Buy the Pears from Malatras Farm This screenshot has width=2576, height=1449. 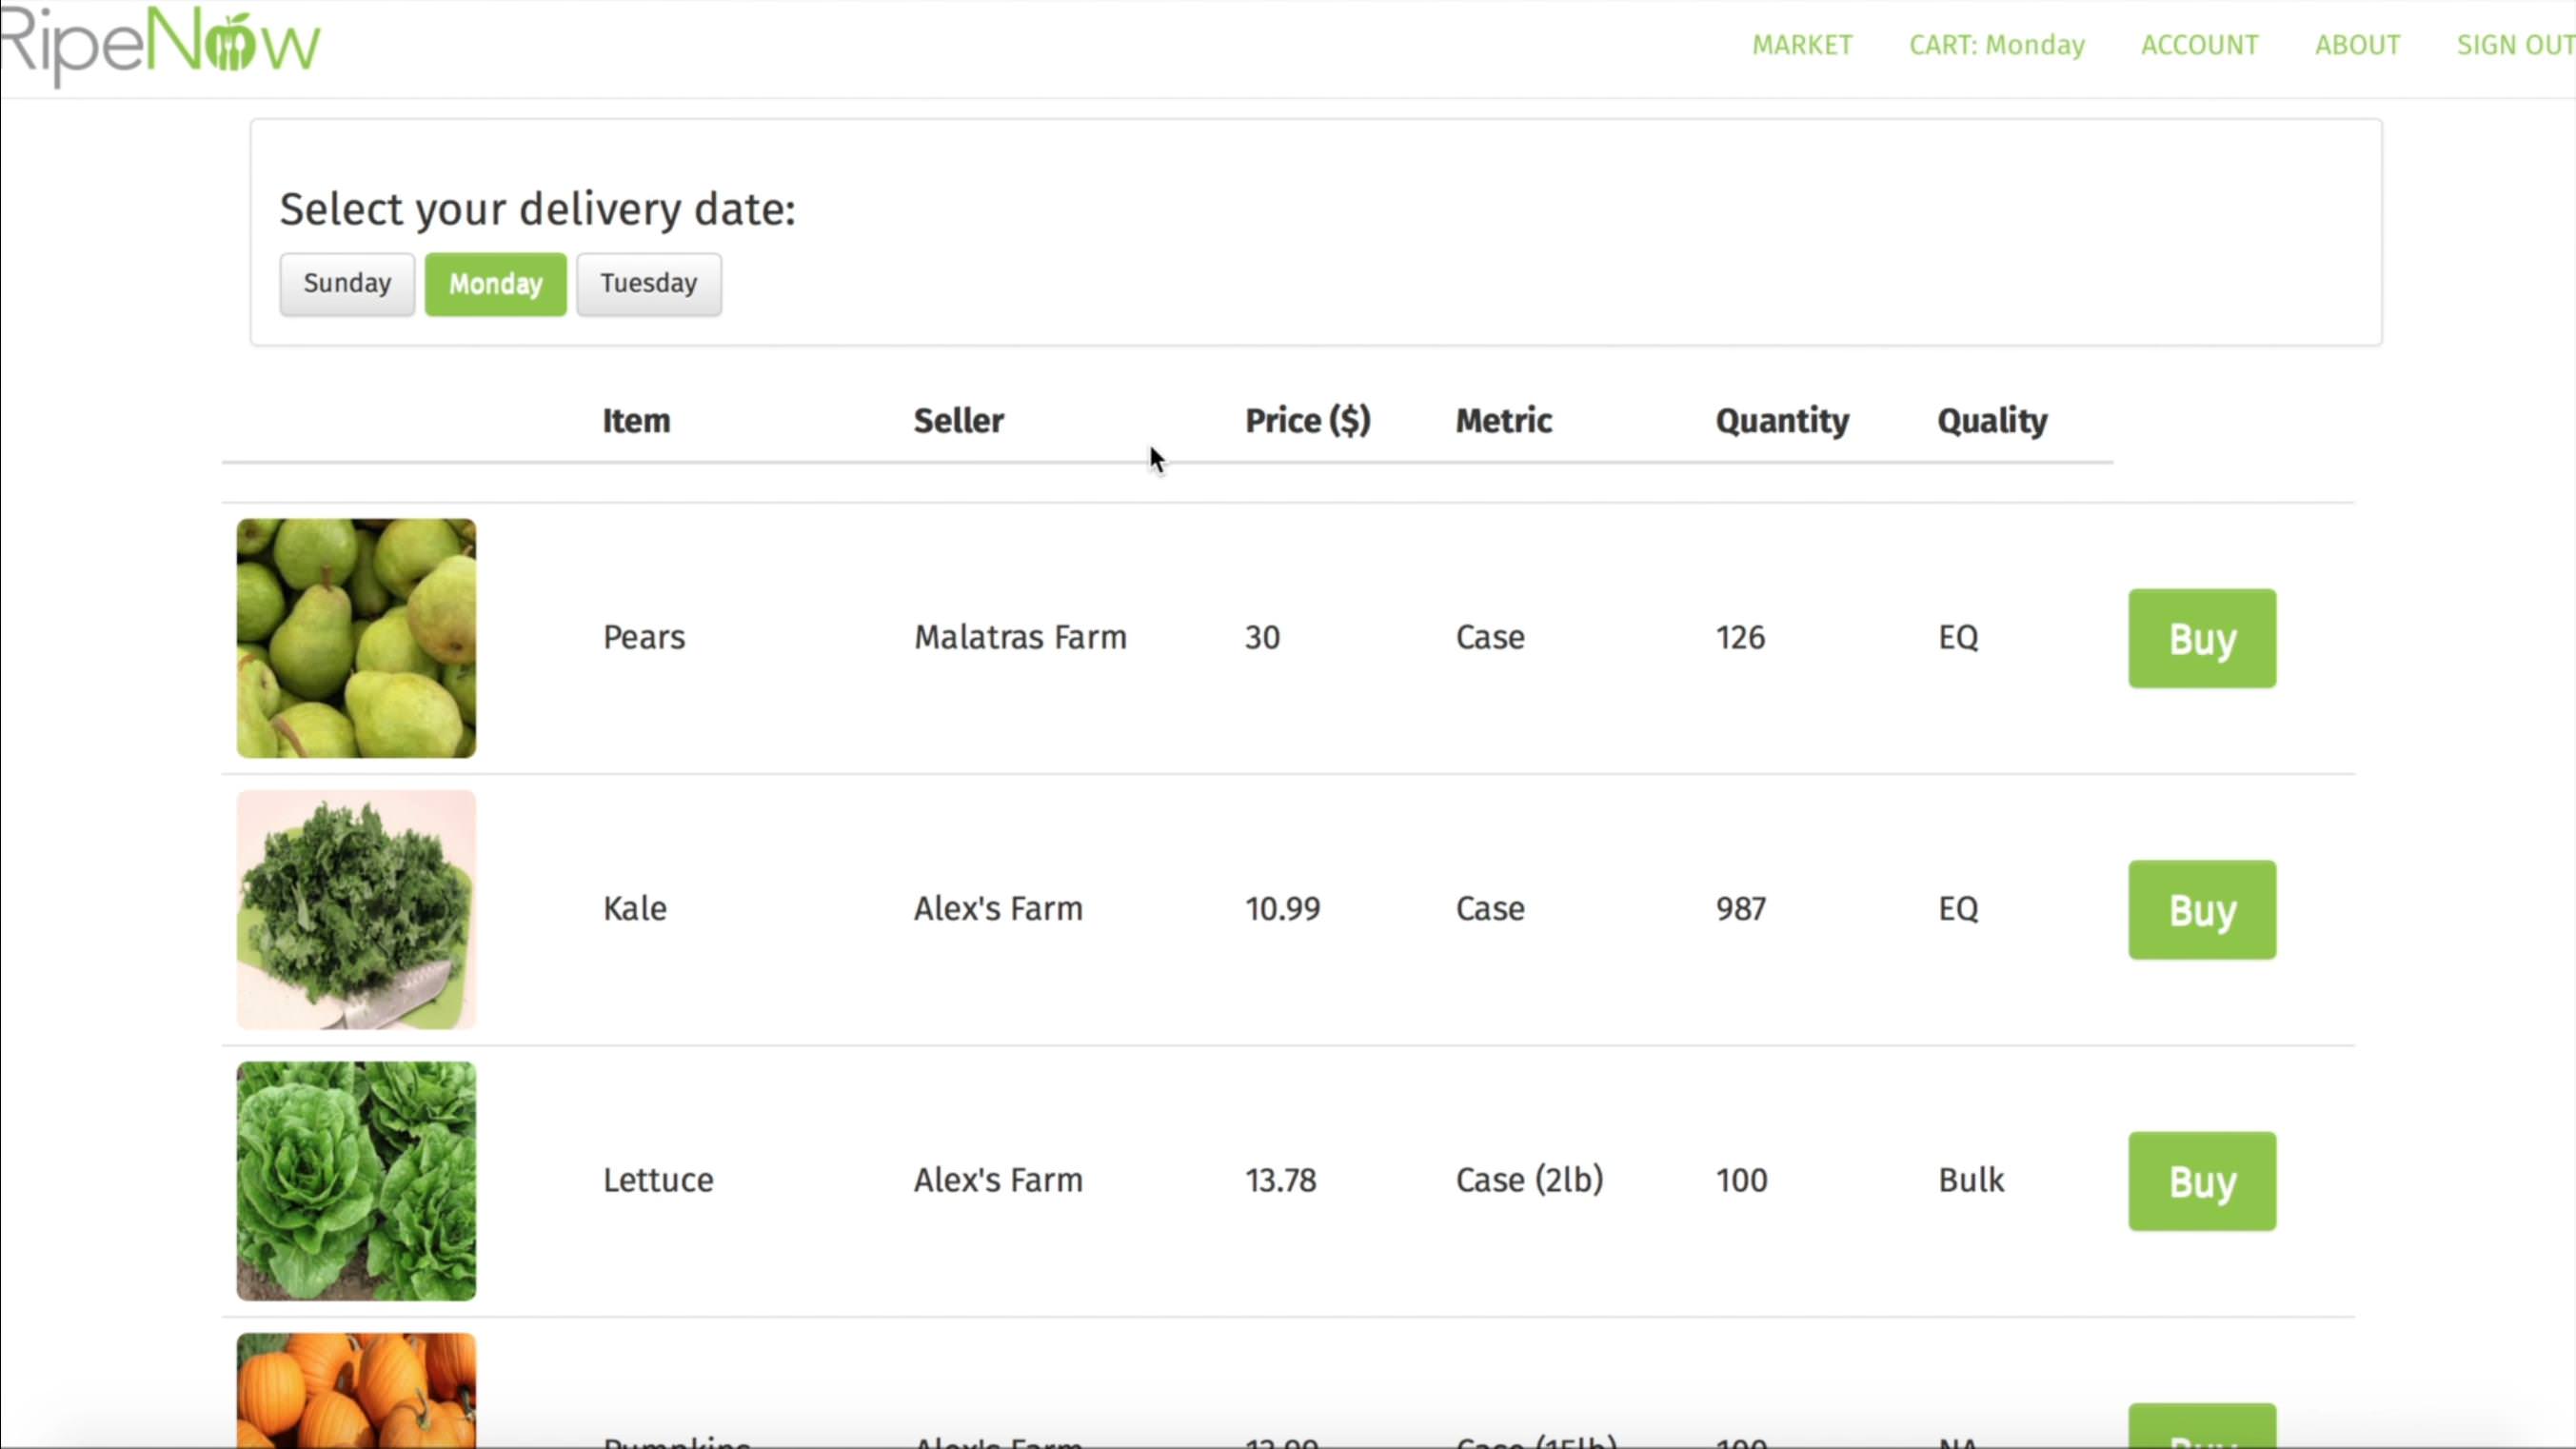pyautogui.click(x=2201, y=638)
